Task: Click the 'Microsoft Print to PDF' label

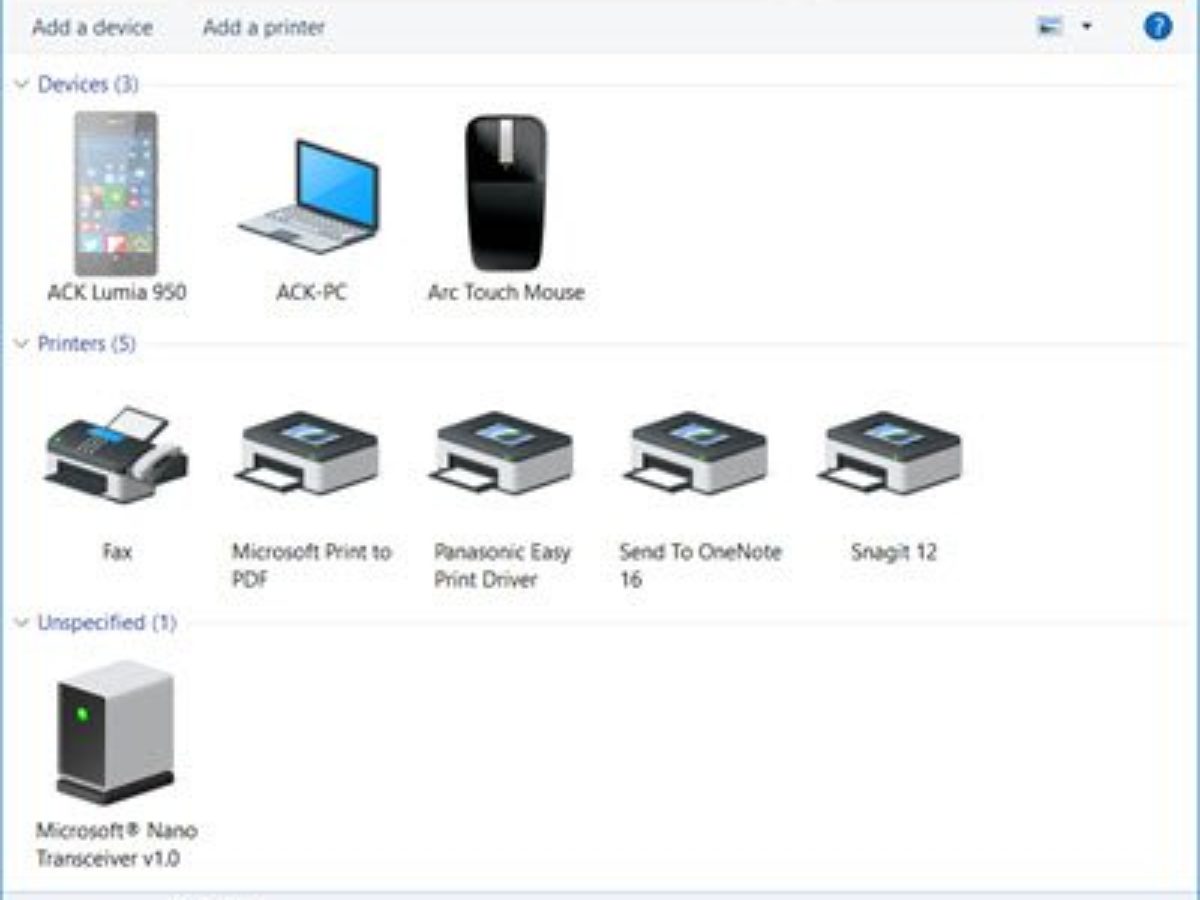Action: pyautogui.click(x=311, y=566)
